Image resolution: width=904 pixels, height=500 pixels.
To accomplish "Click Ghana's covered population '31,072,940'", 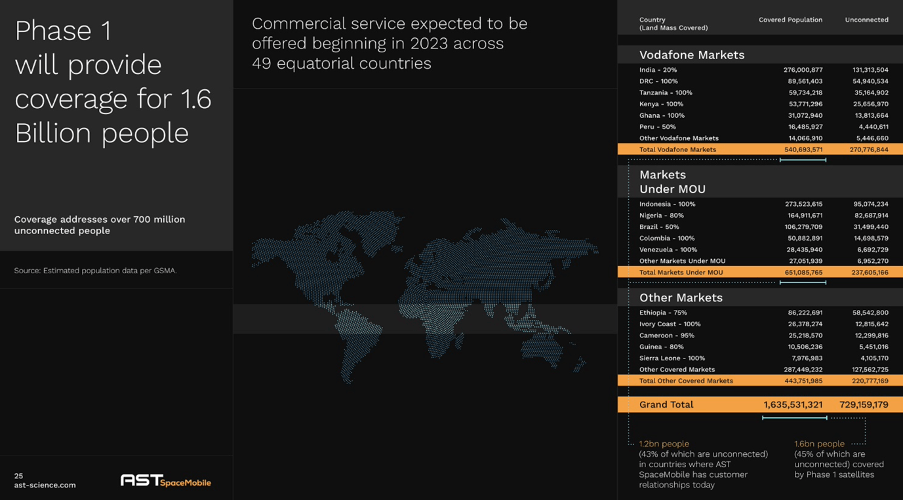I will [x=805, y=115].
